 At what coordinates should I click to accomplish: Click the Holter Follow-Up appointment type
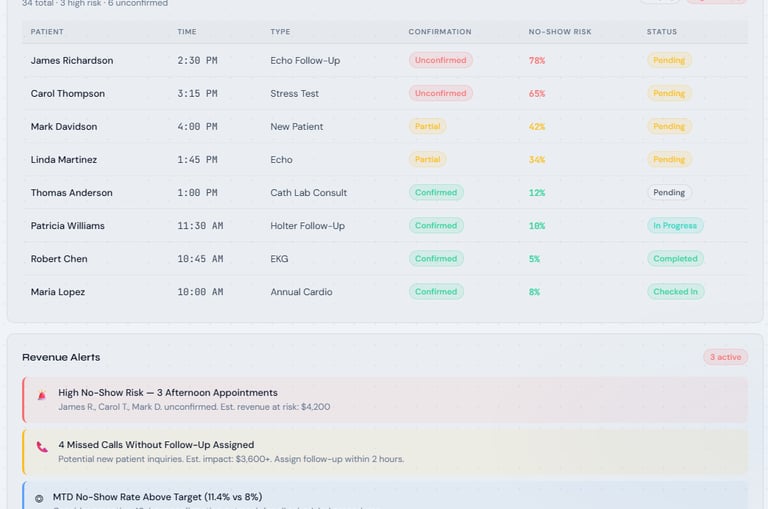point(308,226)
